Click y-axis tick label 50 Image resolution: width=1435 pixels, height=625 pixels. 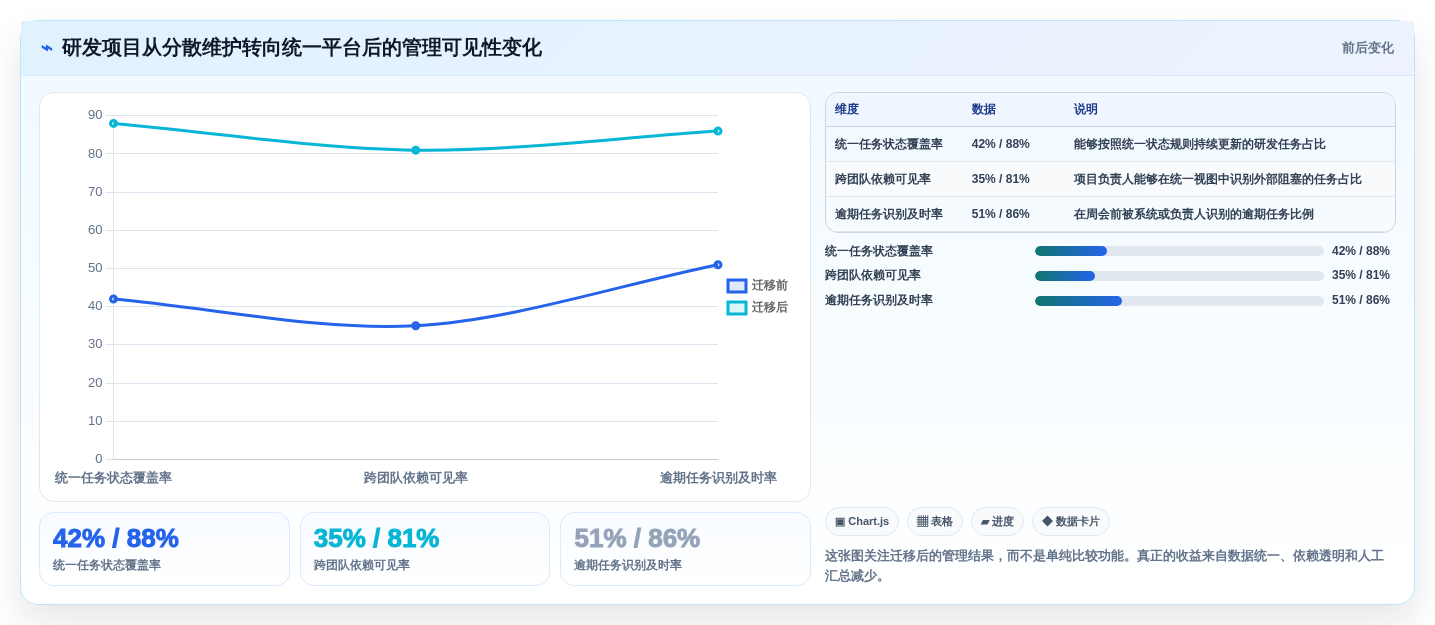(95, 268)
